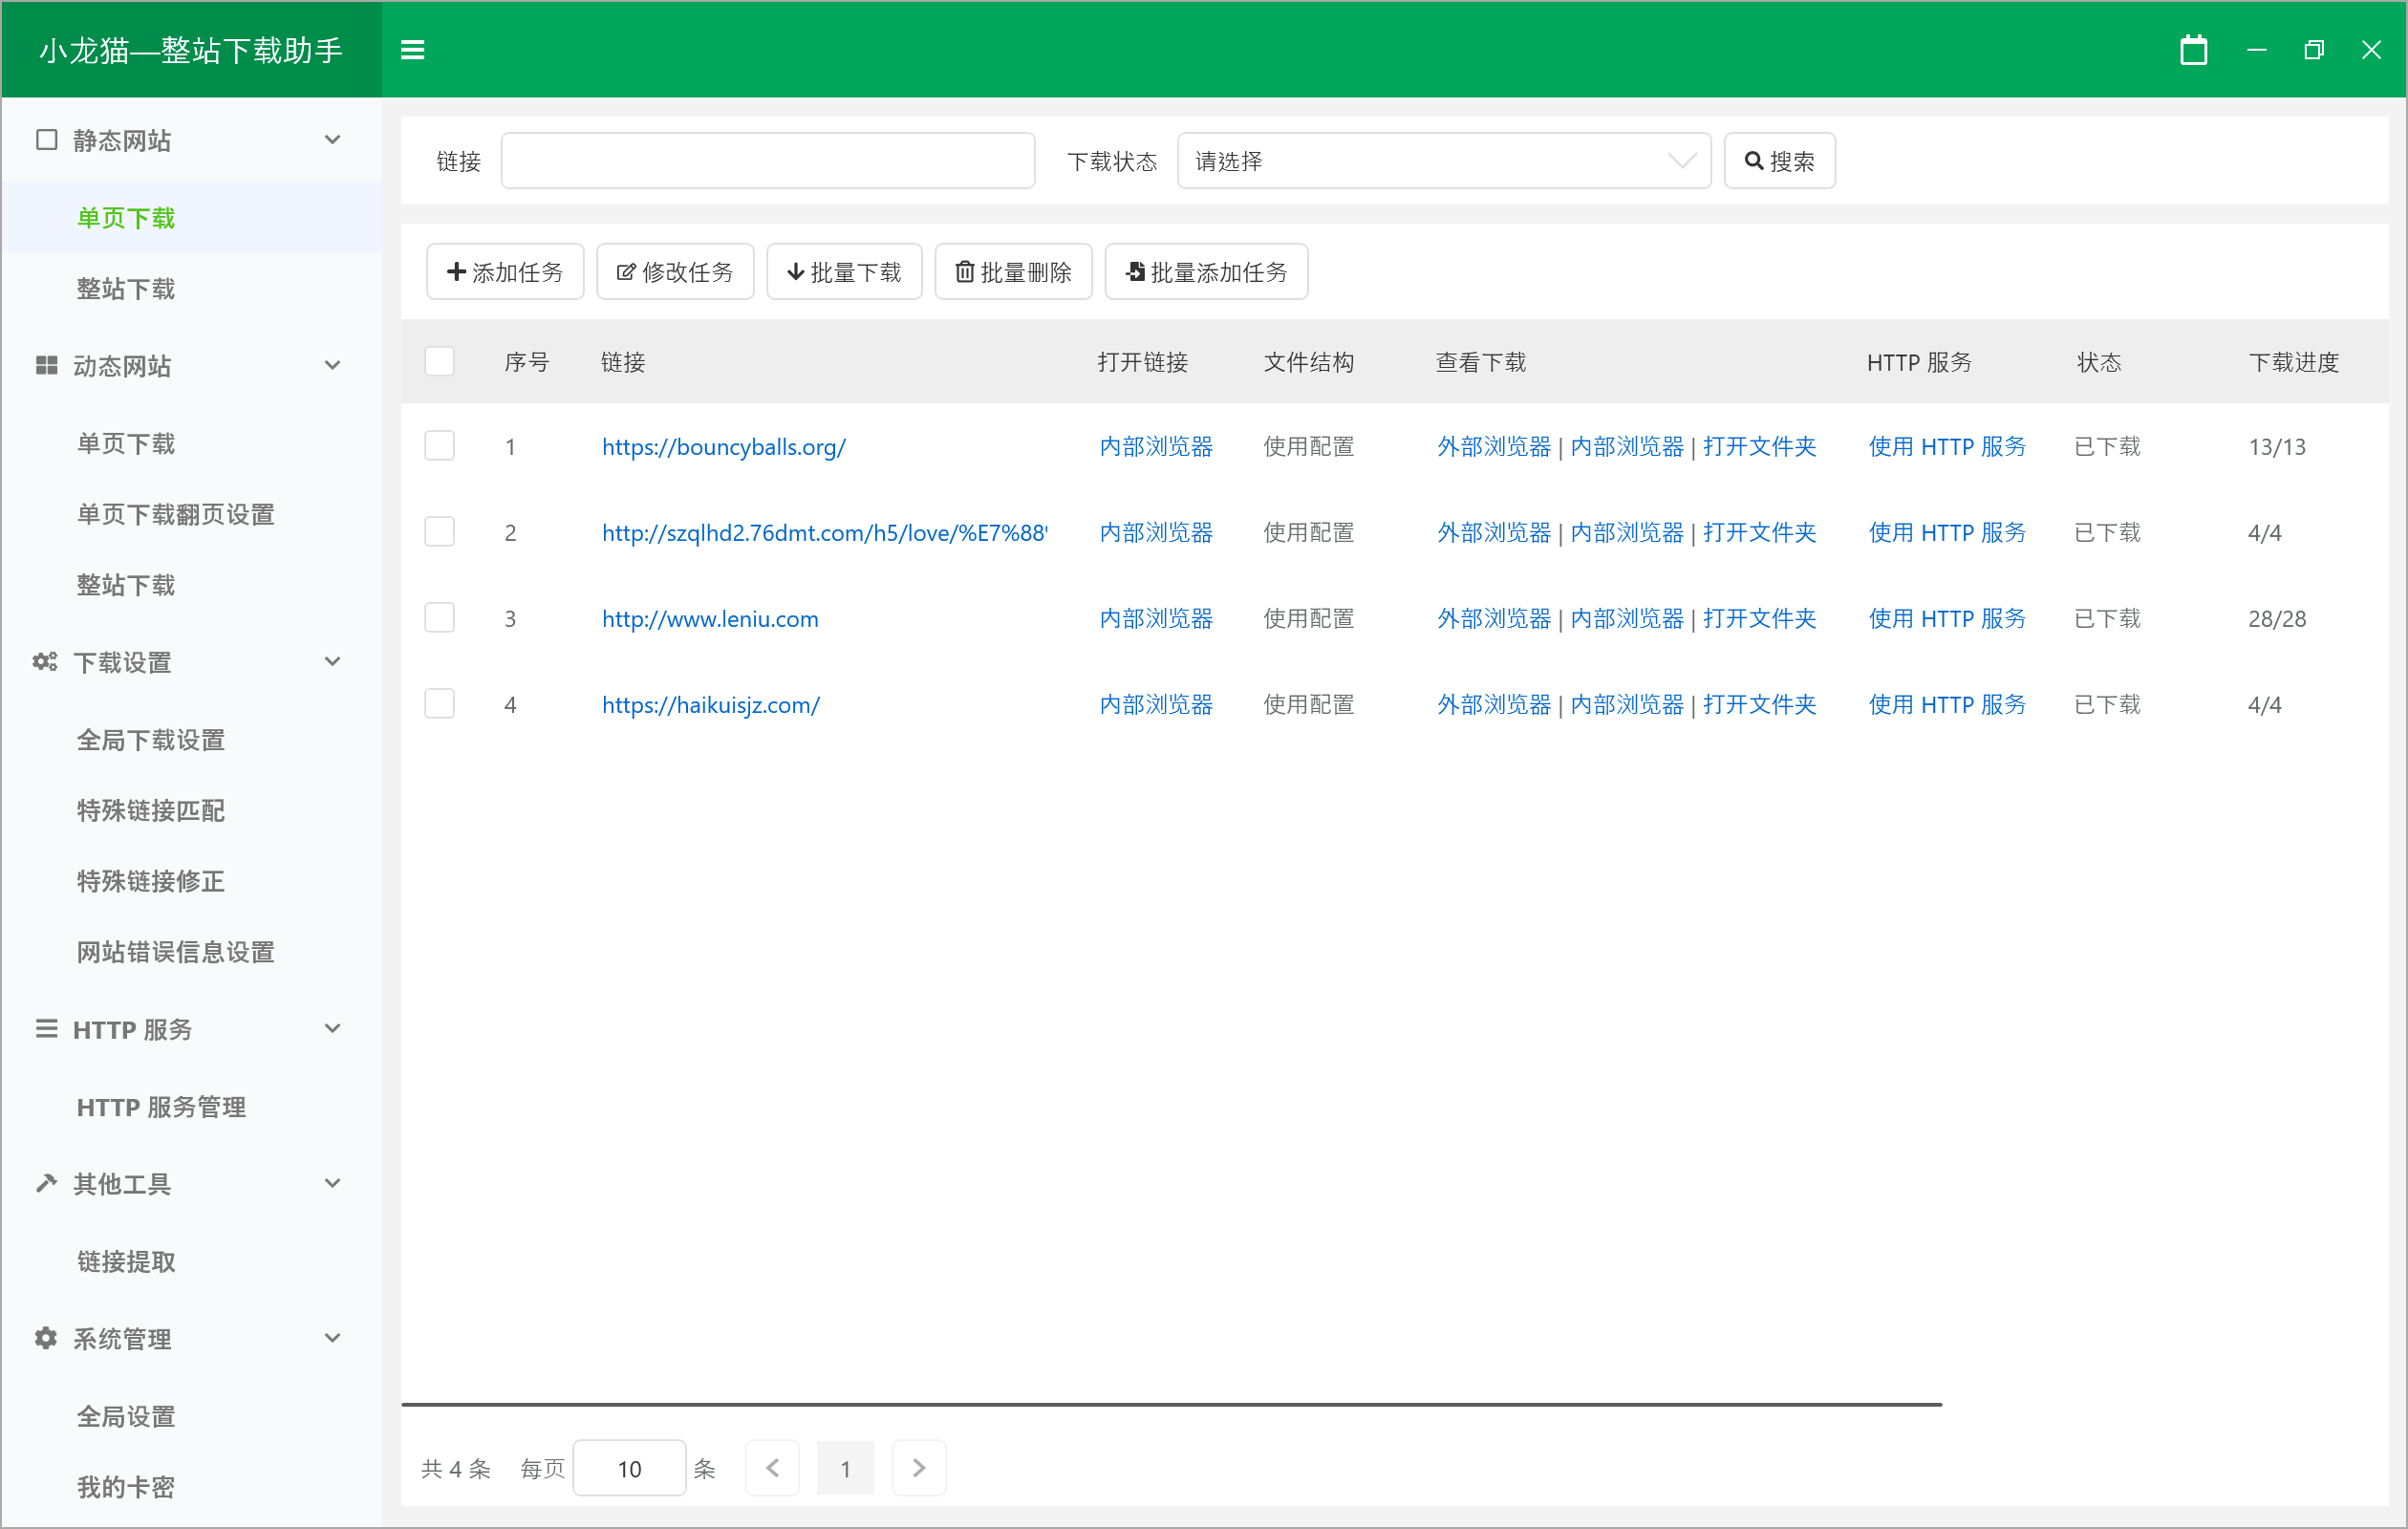2408x1529 pixels.
Task: Check the row for szqlhd2.76dmt.com
Action: 439,532
